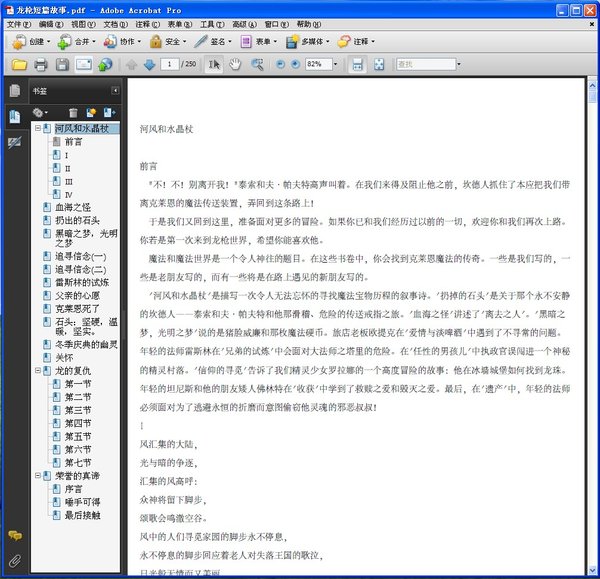
Task: Jump to the 克莱恩死了 bookmark
Action: point(77,308)
